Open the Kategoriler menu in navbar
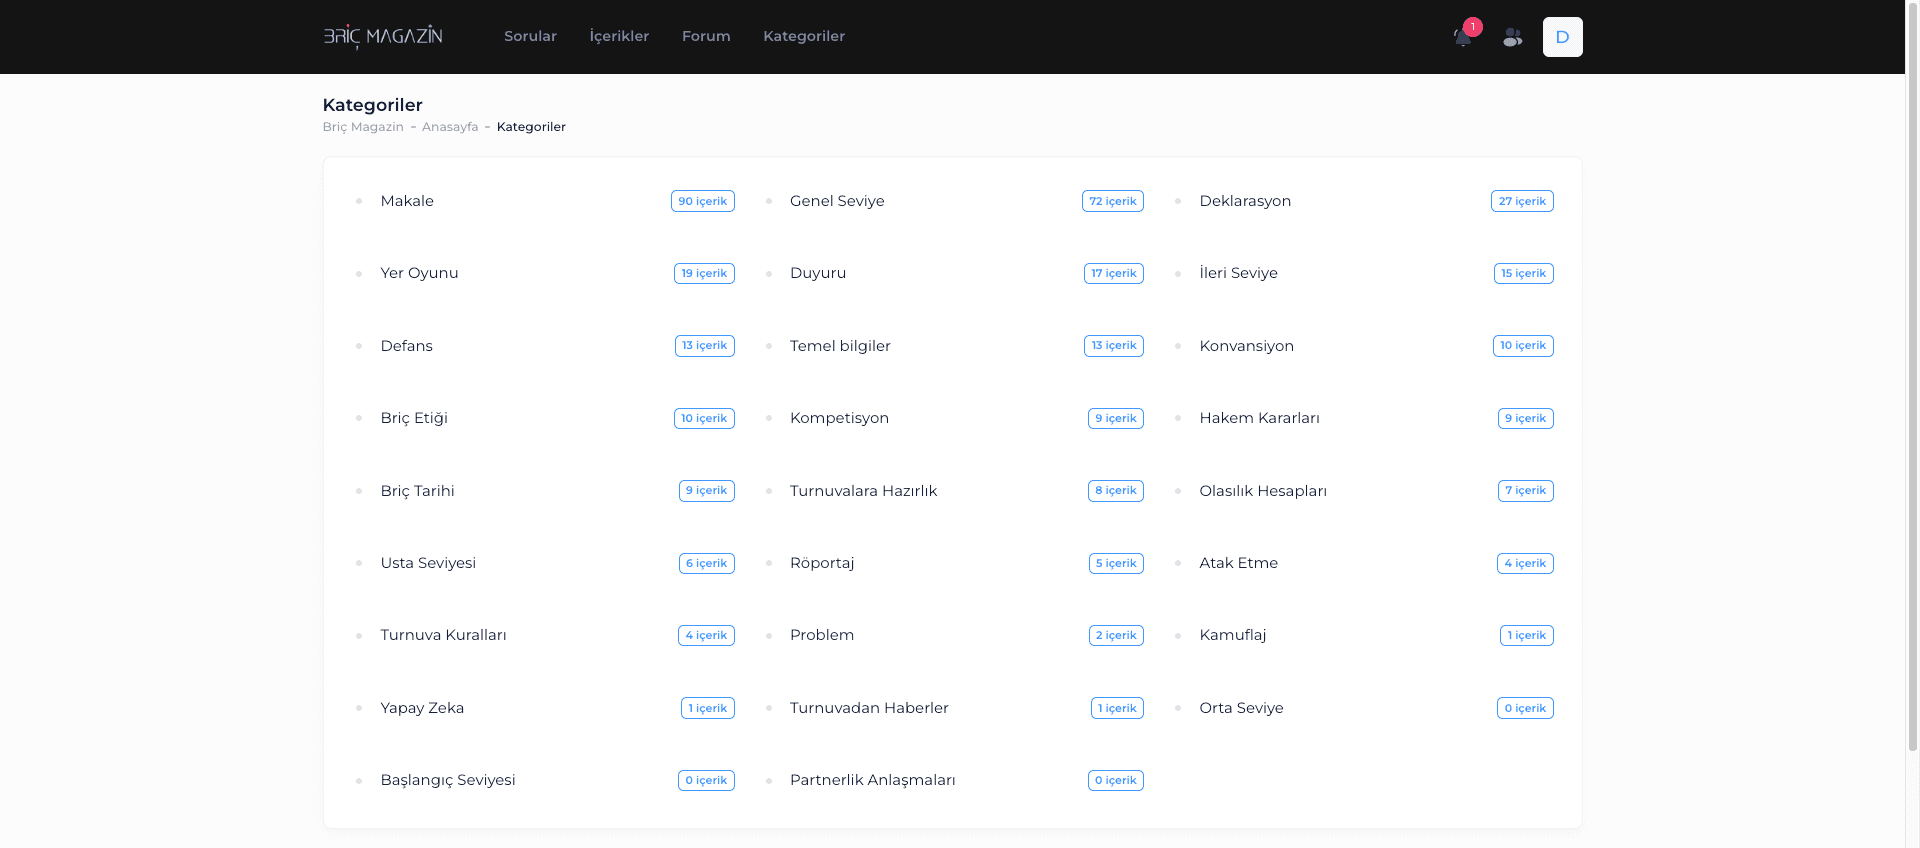 click(x=804, y=36)
